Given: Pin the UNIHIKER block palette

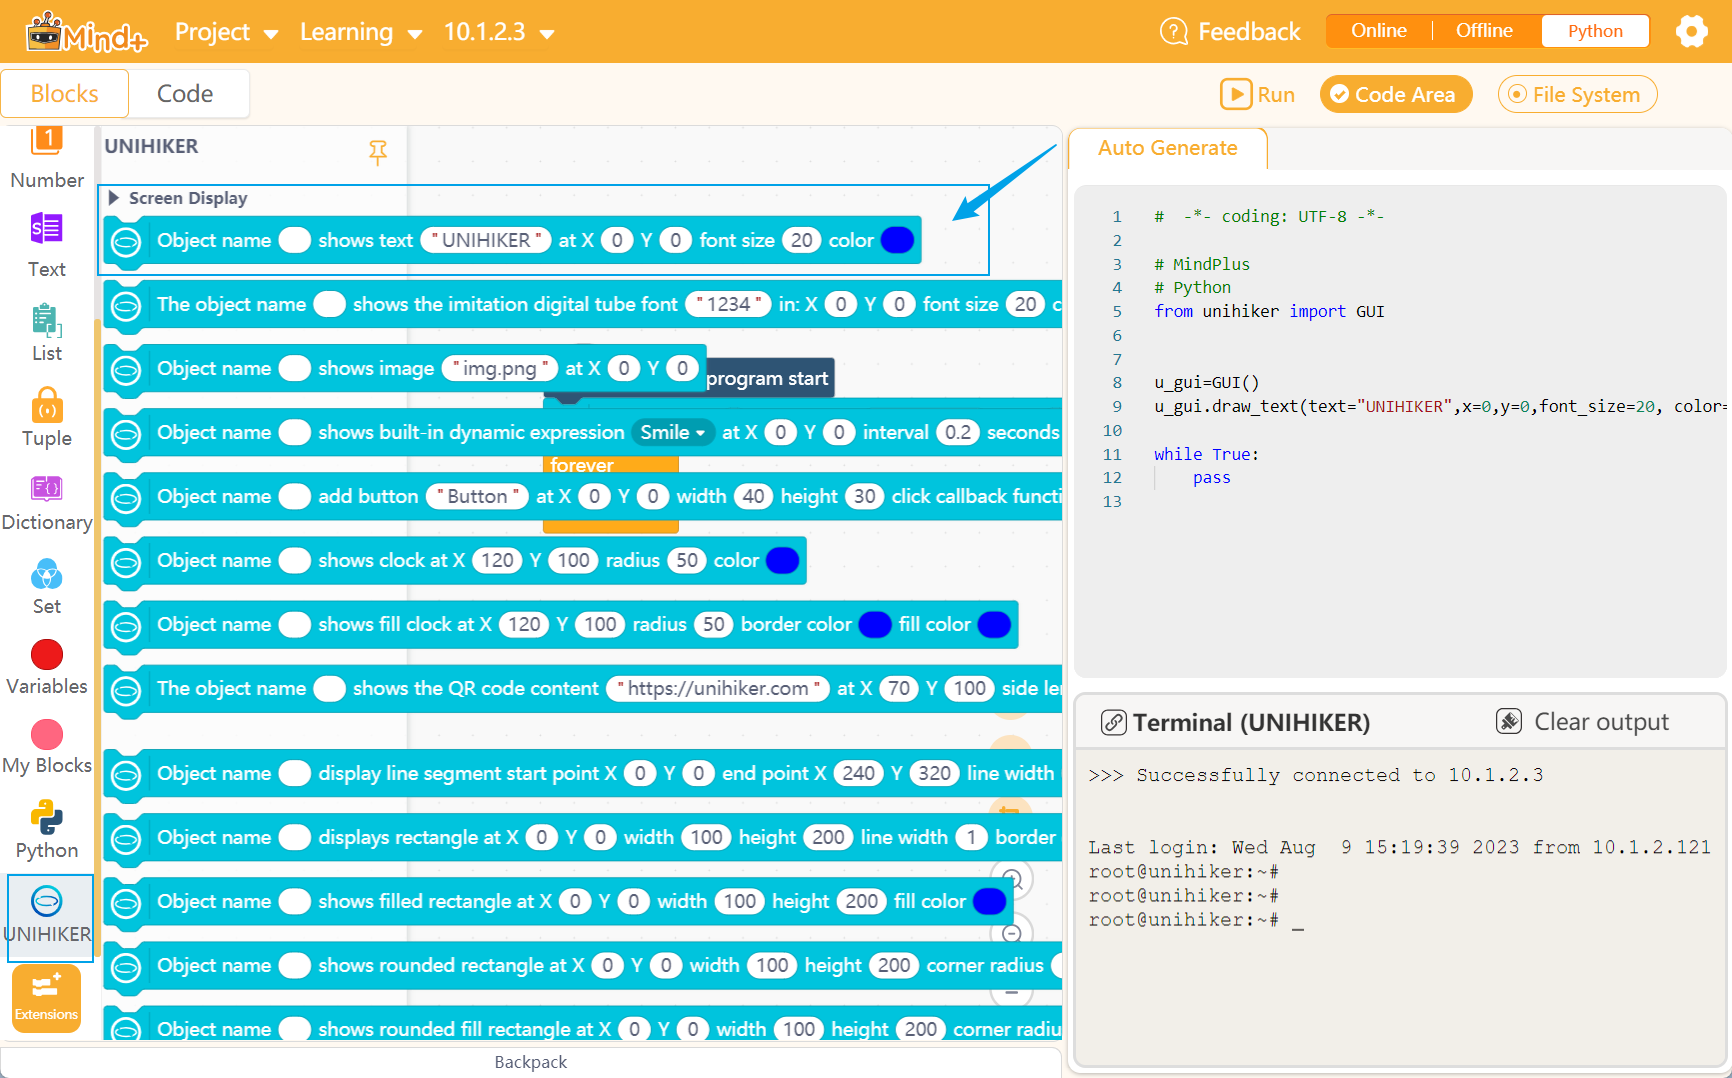Looking at the screenshot, I should click(378, 153).
